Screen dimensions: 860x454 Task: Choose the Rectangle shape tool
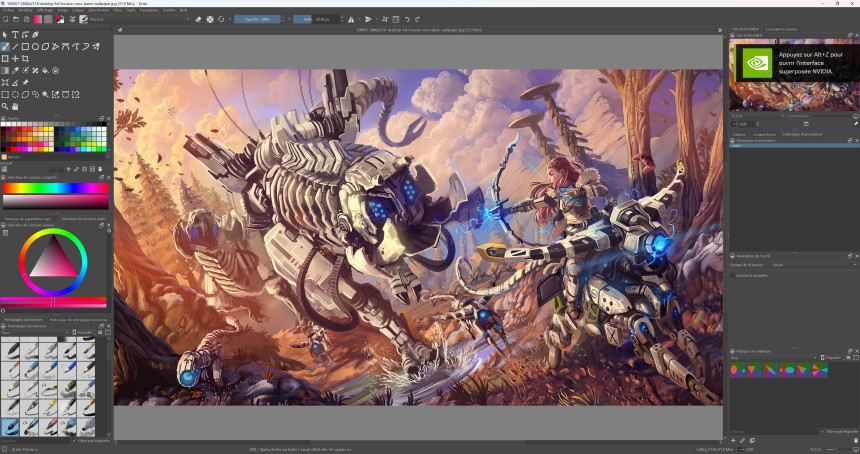(x=25, y=46)
